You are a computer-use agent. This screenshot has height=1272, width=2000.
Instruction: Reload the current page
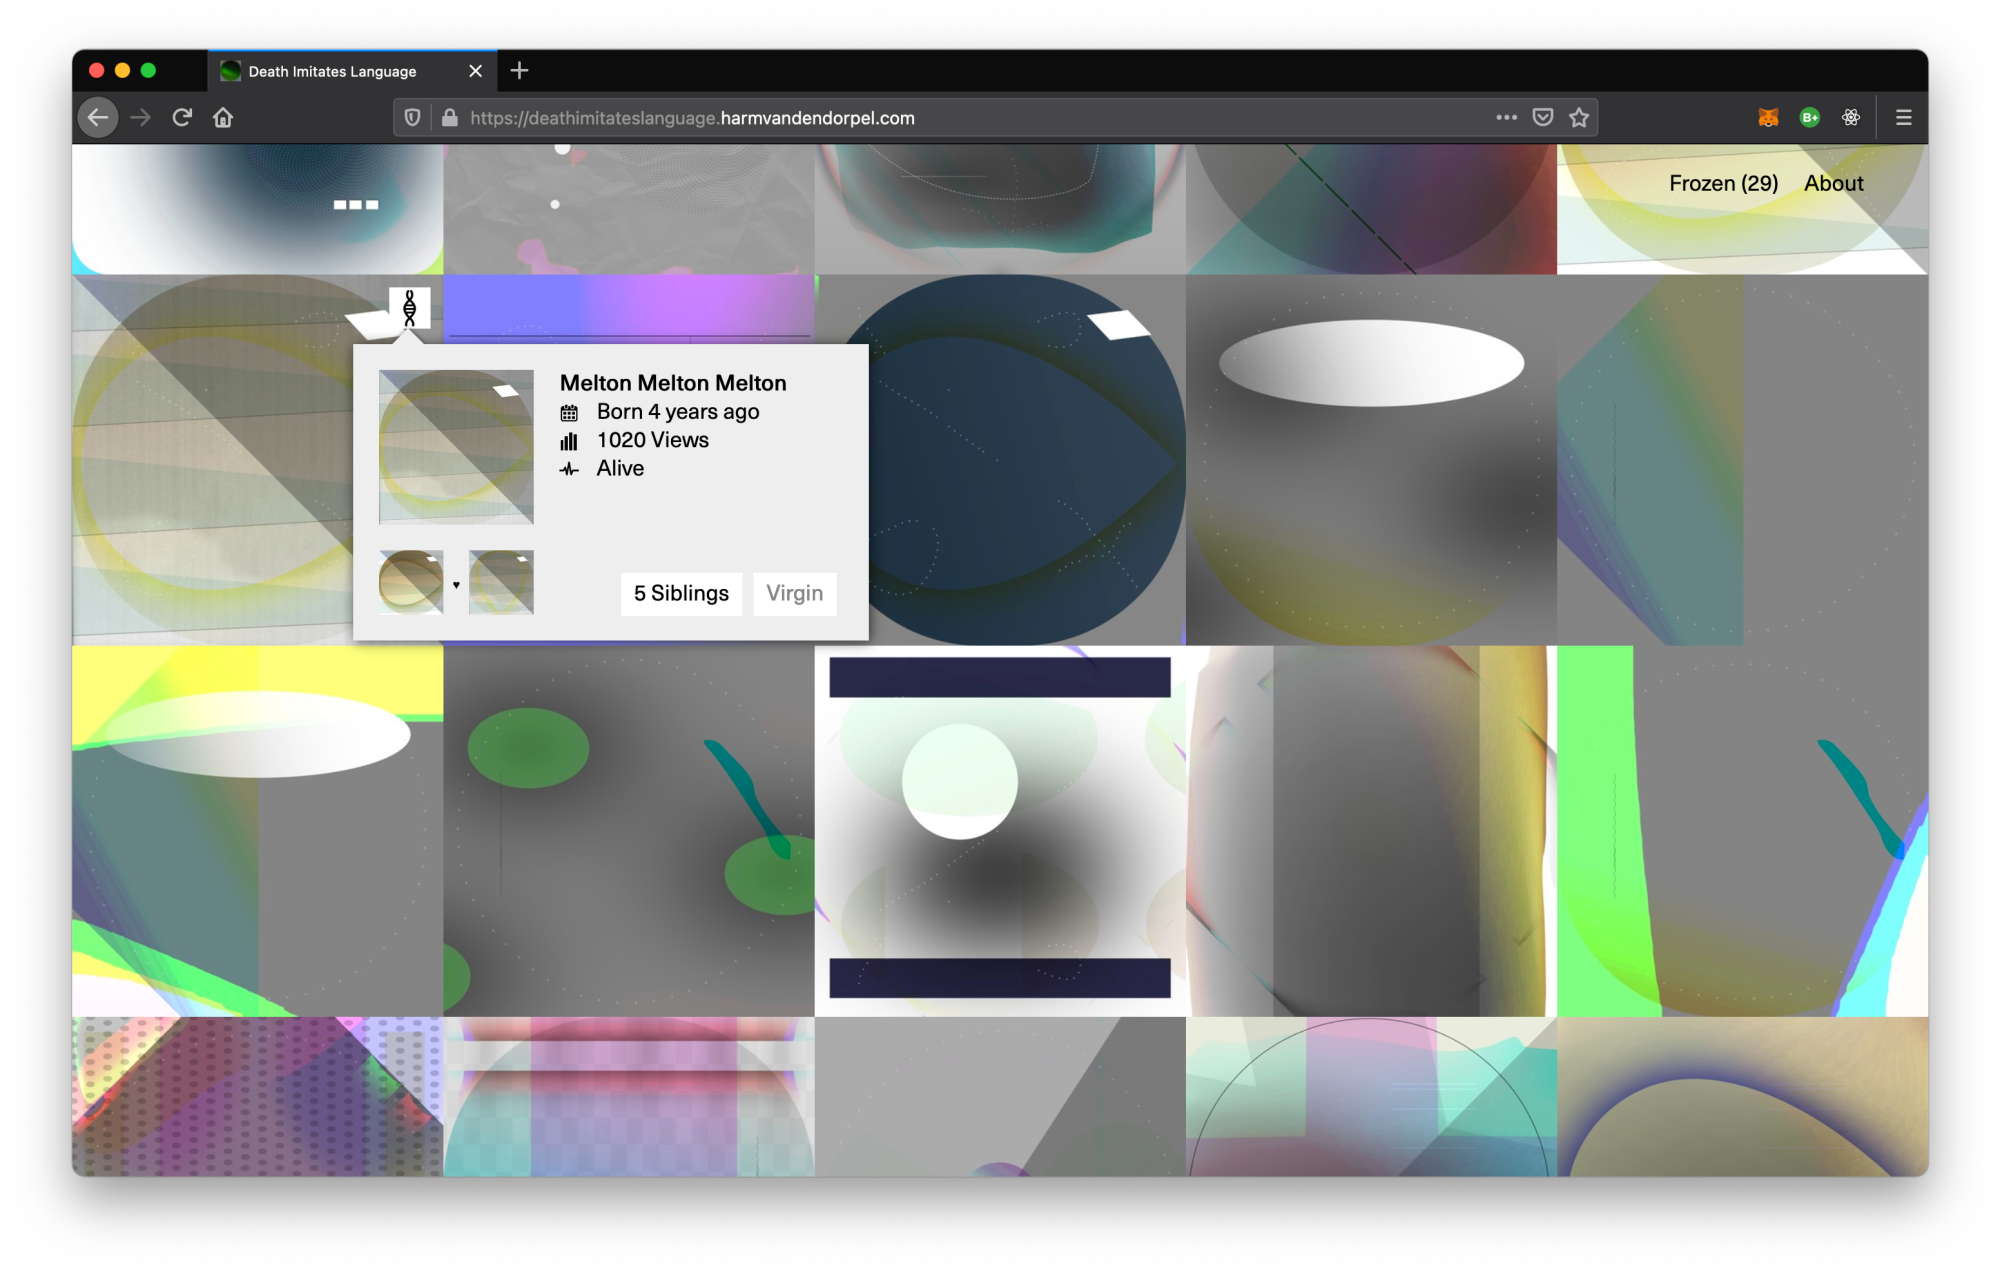[x=182, y=118]
